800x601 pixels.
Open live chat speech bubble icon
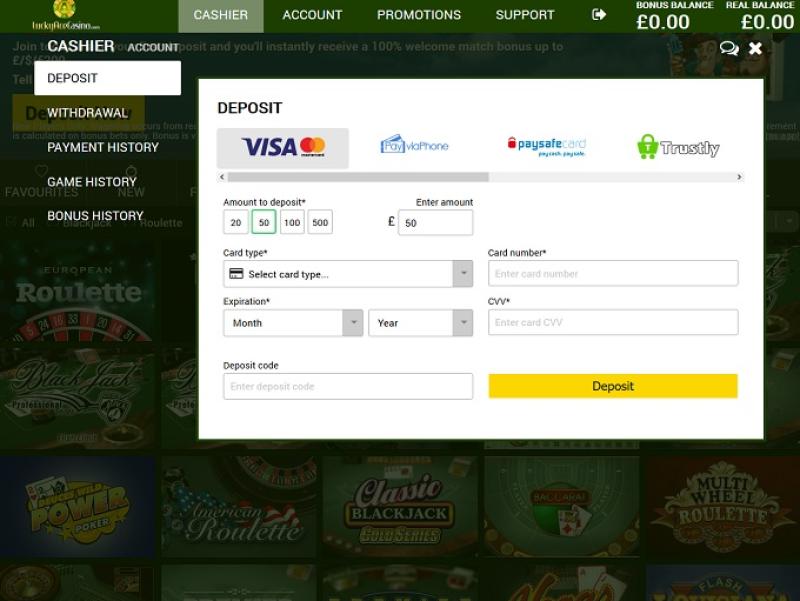click(x=729, y=48)
